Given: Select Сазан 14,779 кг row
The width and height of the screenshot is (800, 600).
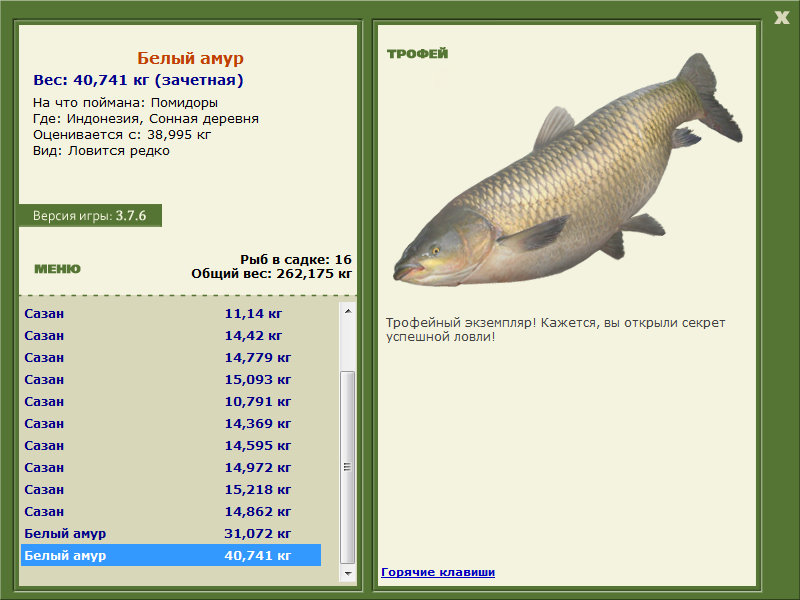Looking at the screenshot, I should [x=171, y=357].
